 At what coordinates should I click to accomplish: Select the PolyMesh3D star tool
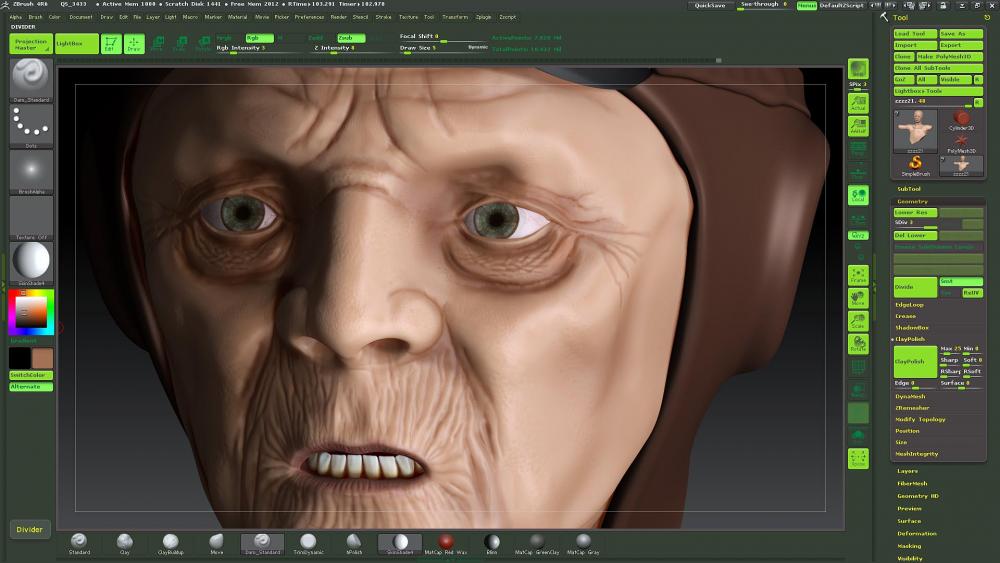pyautogui.click(x=961, y=143)
